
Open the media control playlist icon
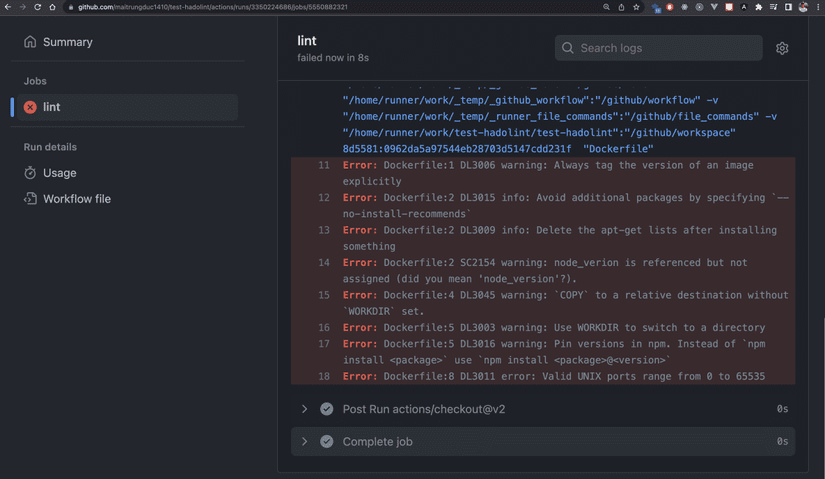click(773, 7)
